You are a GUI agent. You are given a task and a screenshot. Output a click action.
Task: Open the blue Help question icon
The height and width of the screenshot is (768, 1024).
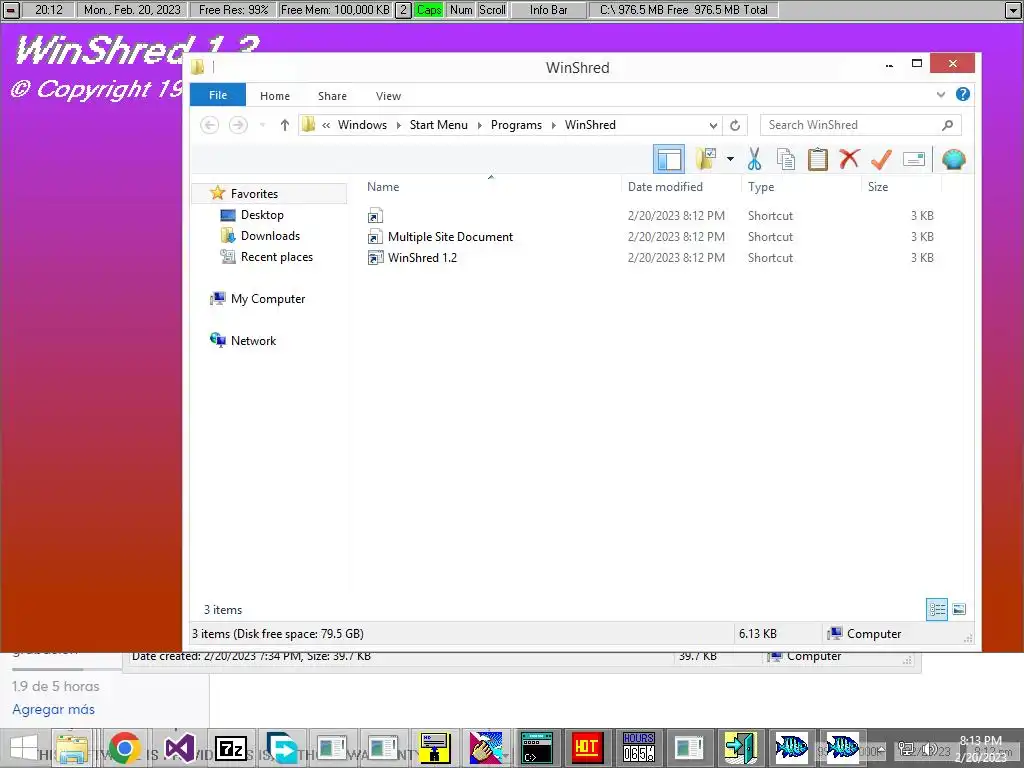[x=963, y=95]
